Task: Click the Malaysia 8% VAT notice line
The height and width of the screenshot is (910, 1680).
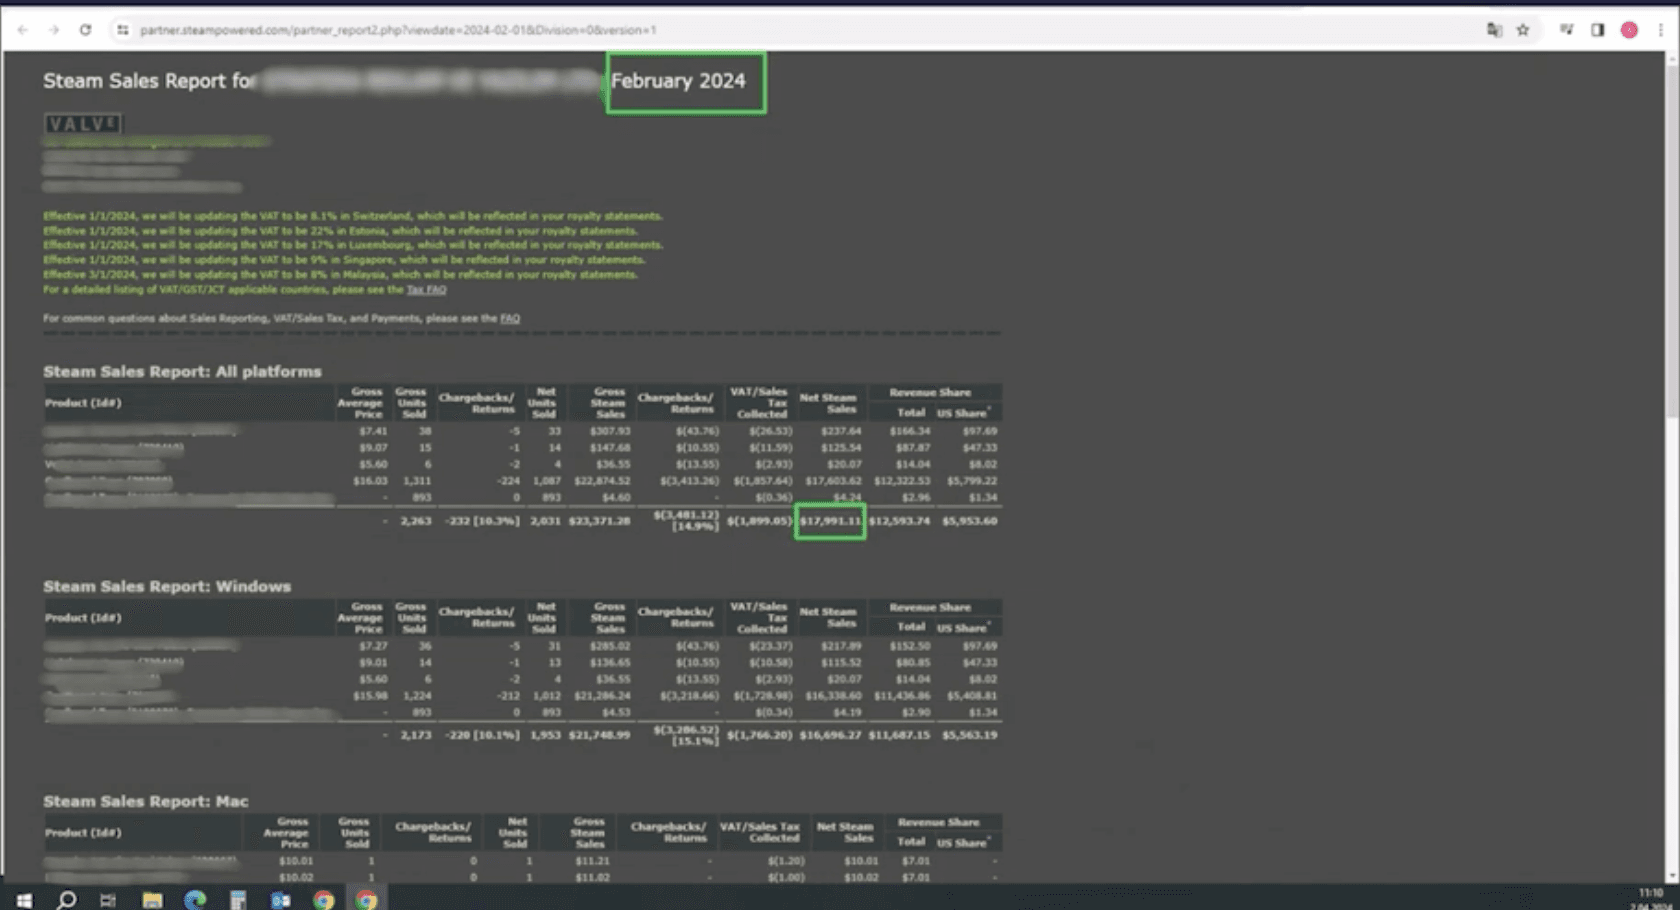Action: (x=340, y=274)
